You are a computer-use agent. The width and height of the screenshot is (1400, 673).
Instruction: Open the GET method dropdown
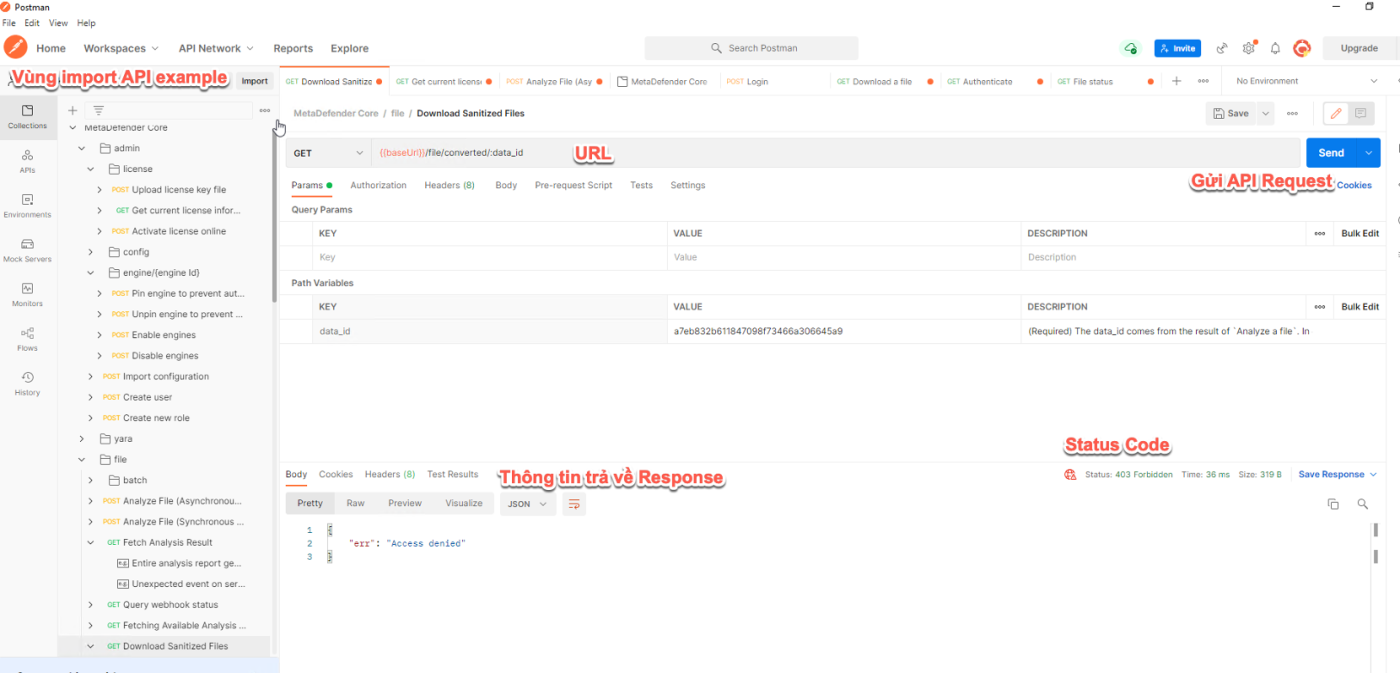tap(328, 153)
